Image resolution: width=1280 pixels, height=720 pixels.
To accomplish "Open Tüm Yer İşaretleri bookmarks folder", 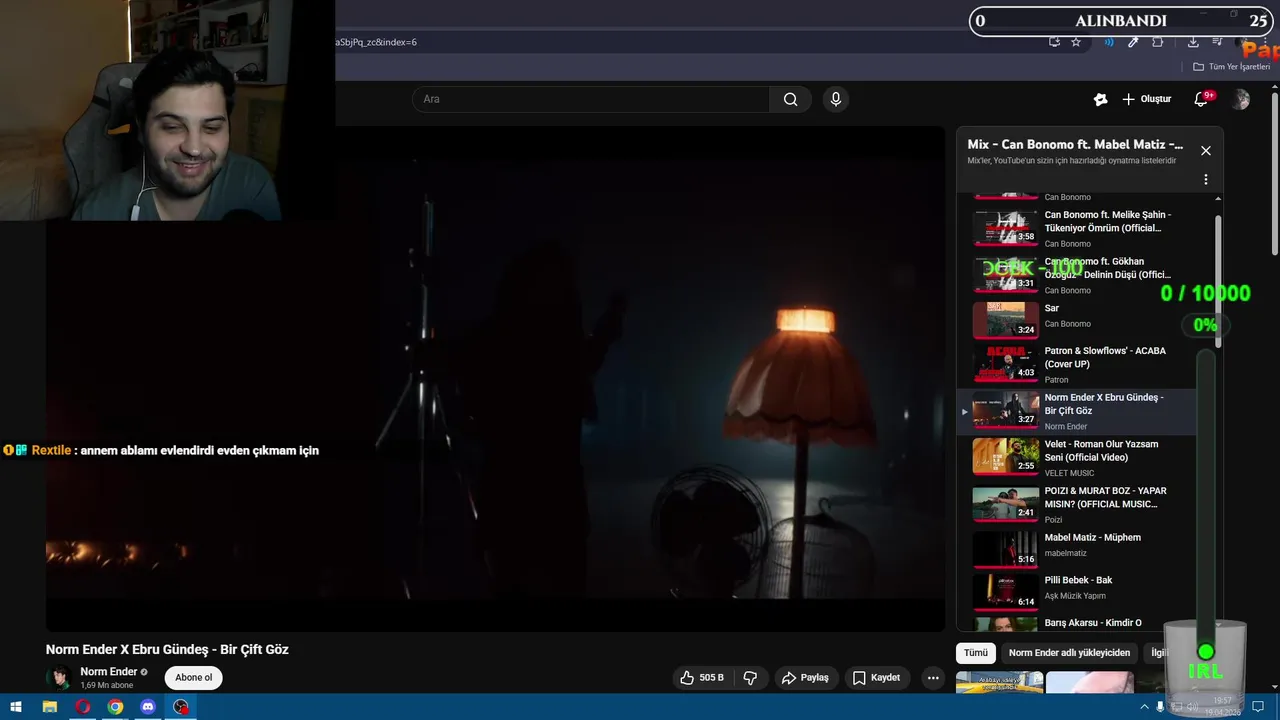I will click(1231, 67).
